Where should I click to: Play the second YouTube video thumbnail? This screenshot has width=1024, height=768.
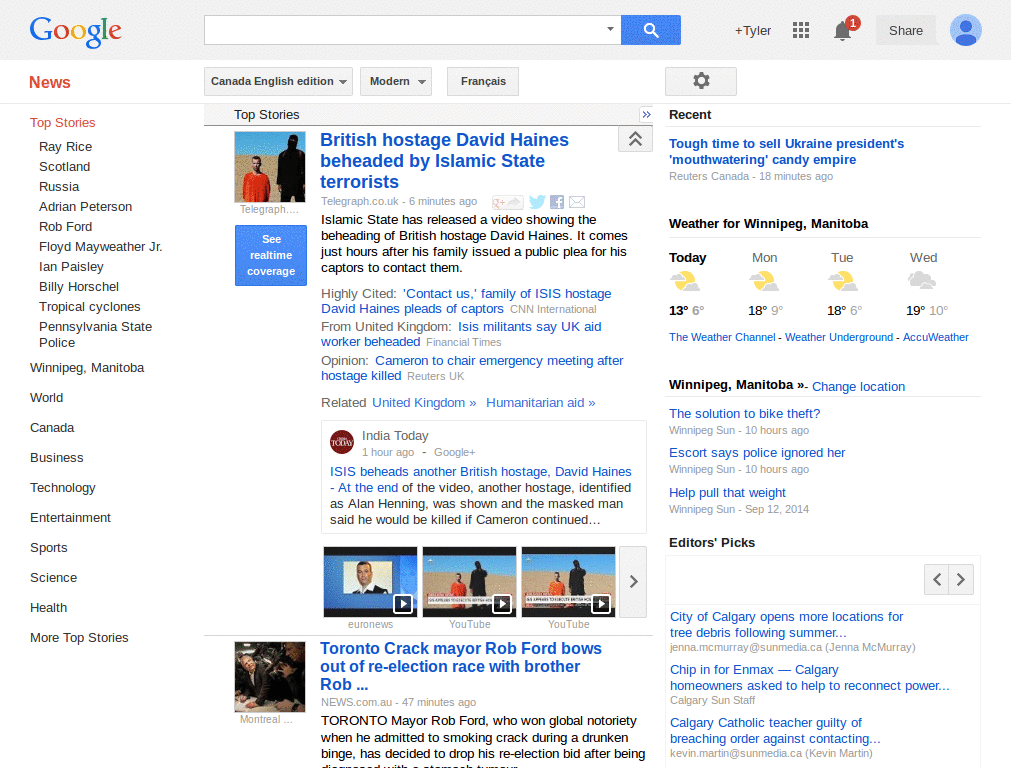point(568,582)
